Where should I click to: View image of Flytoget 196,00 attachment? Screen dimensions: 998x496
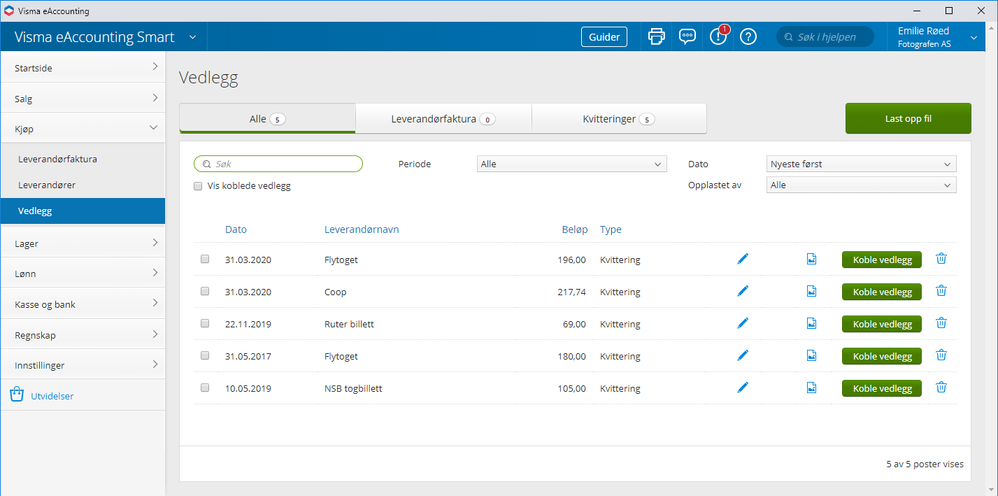[x=812, y=259]
